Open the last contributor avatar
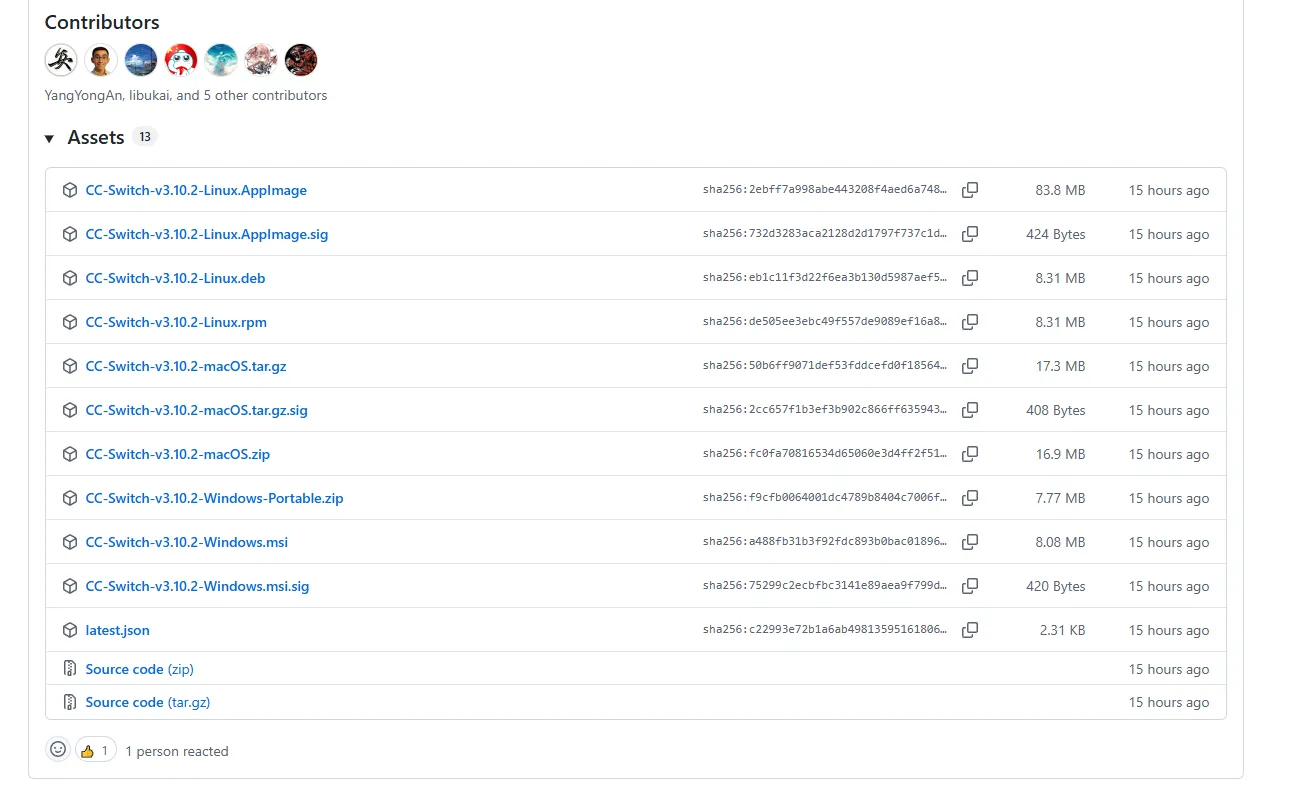 click(301, 60)
